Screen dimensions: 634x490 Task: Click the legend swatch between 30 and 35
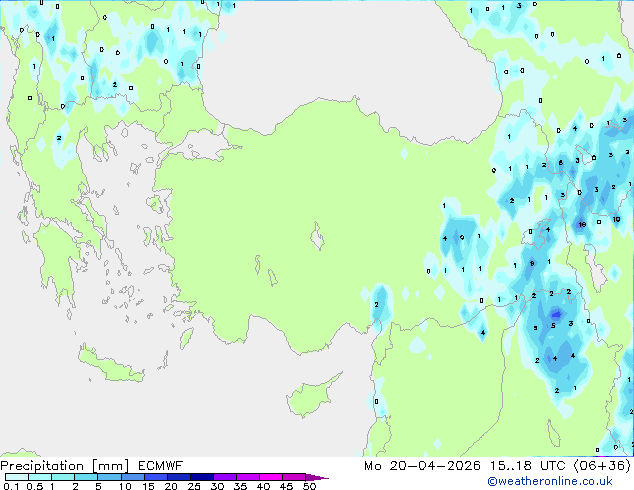point(225,477)
